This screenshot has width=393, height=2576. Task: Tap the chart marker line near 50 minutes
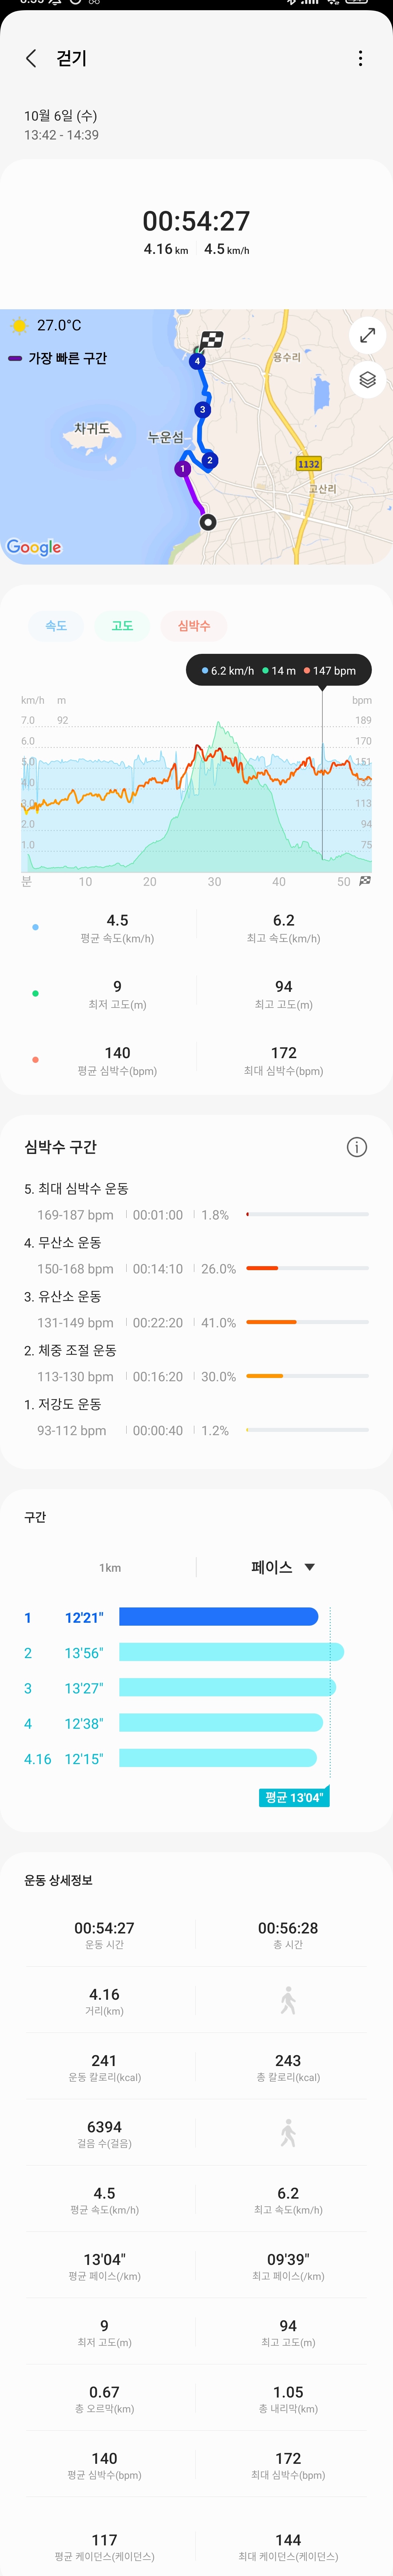322,780
